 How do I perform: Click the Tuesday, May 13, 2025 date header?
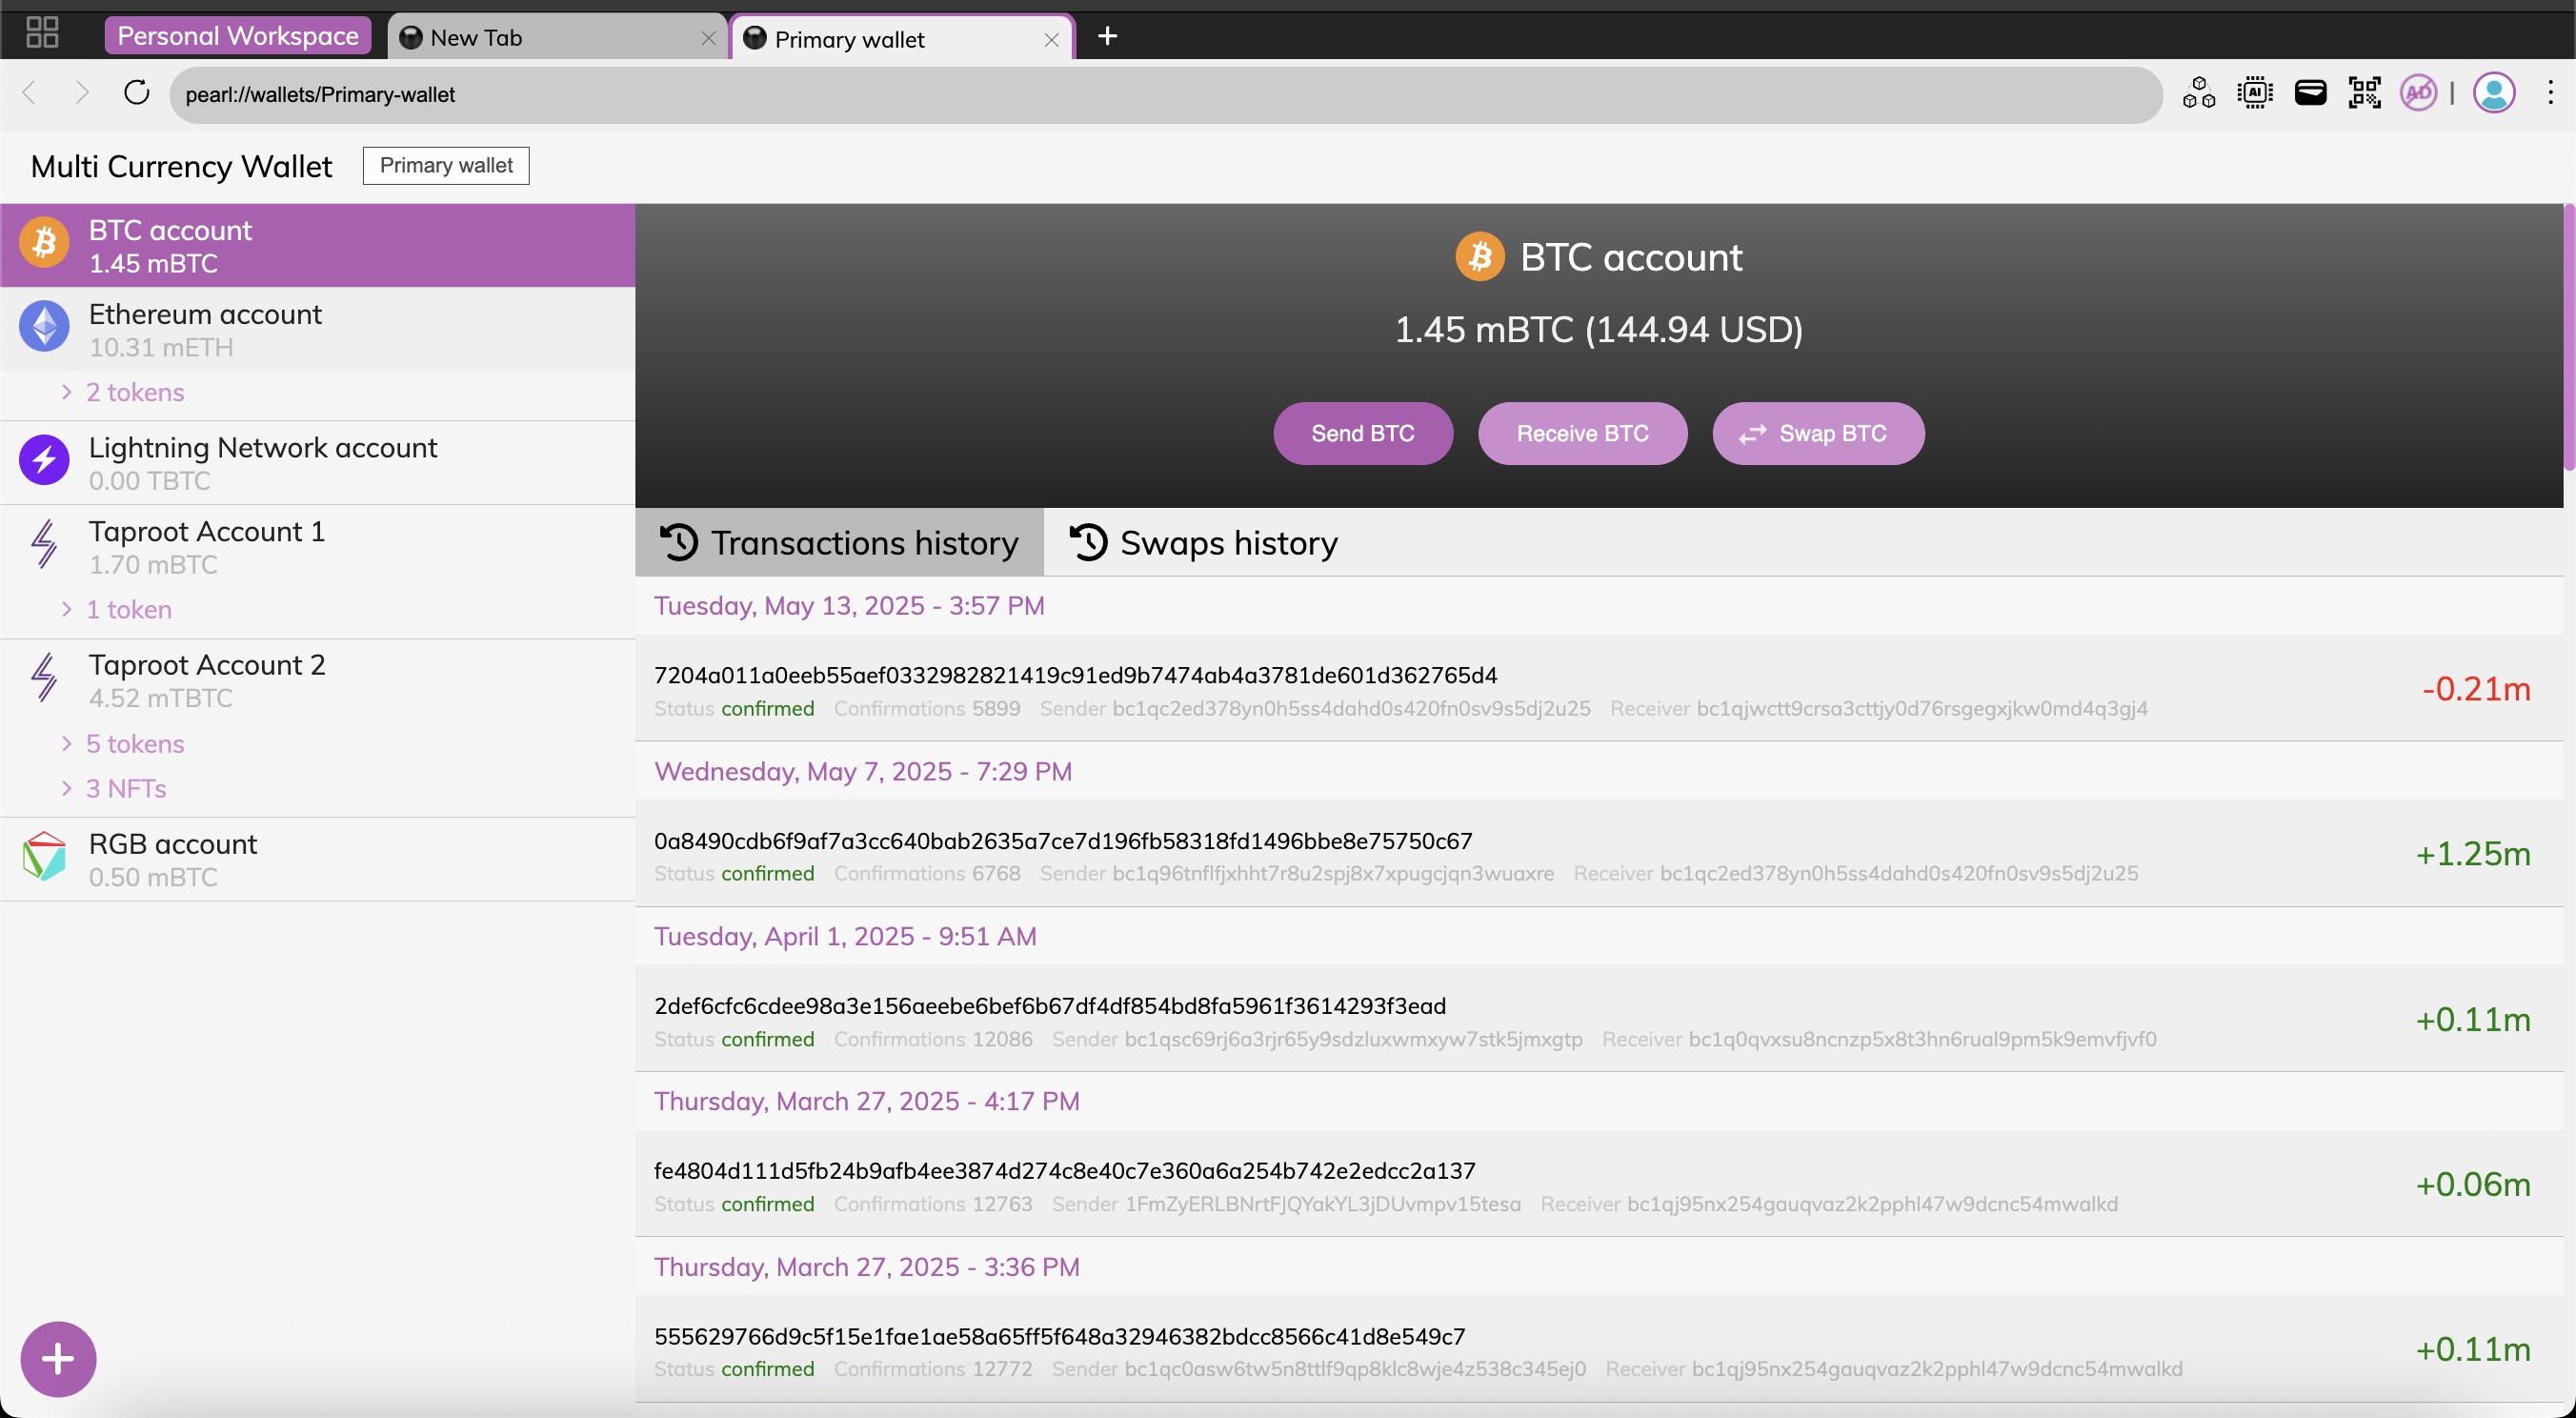point(849,606)
